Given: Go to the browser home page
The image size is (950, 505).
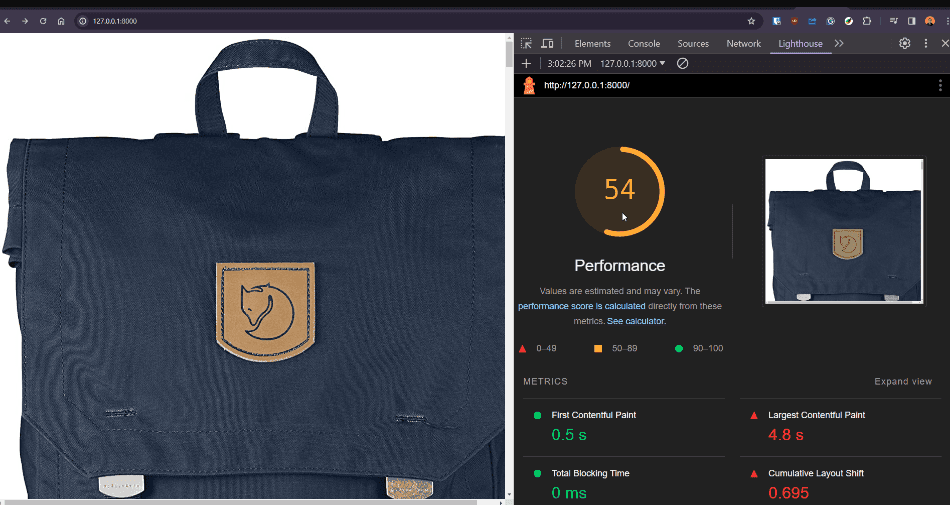Looking at the screenshot, I should (61, 21).
